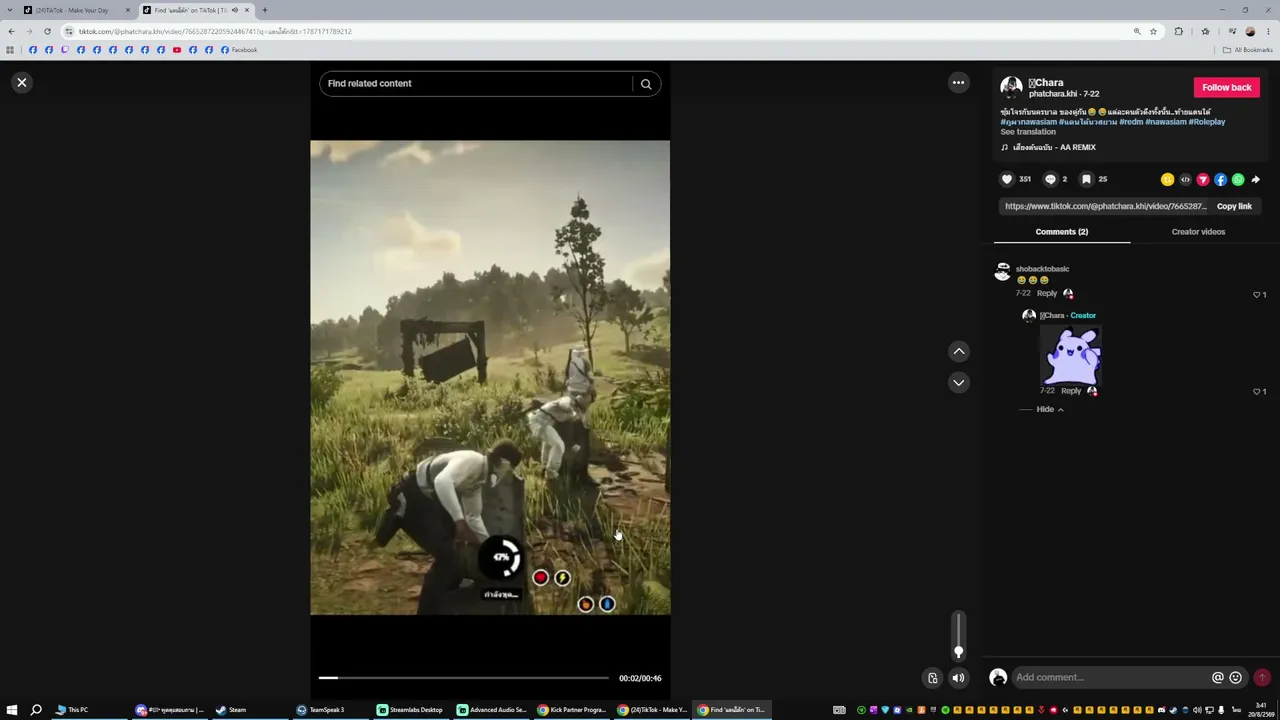Switch to Comments (2) tab
This screenshot has width=1280, height=720.
coord(1062,232)
